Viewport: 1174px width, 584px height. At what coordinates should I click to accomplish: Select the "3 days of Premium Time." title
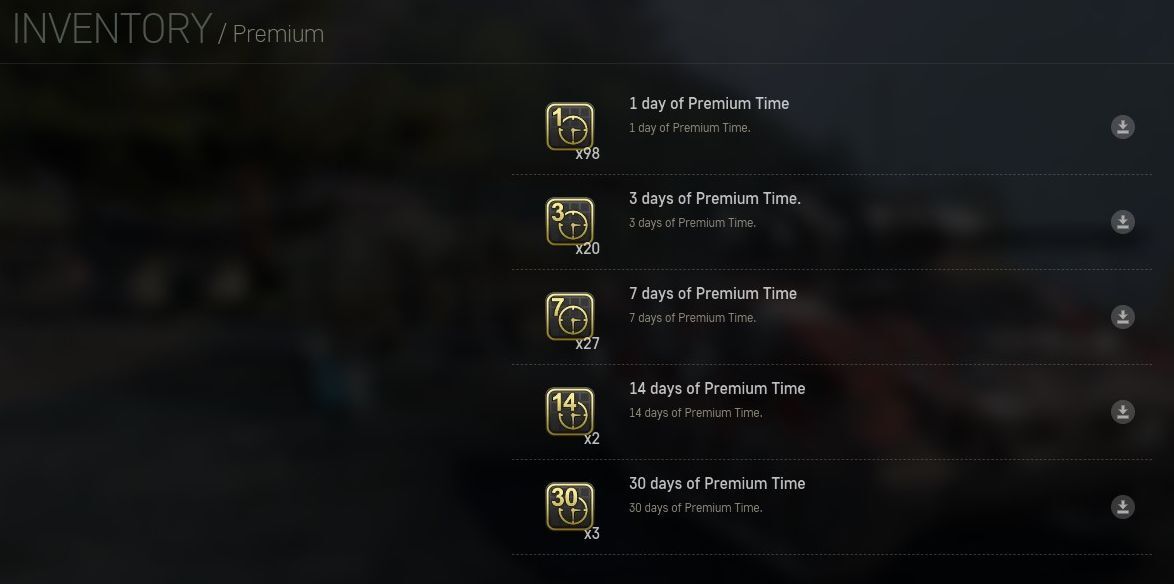pyautogui.click(x=715, y=199)
